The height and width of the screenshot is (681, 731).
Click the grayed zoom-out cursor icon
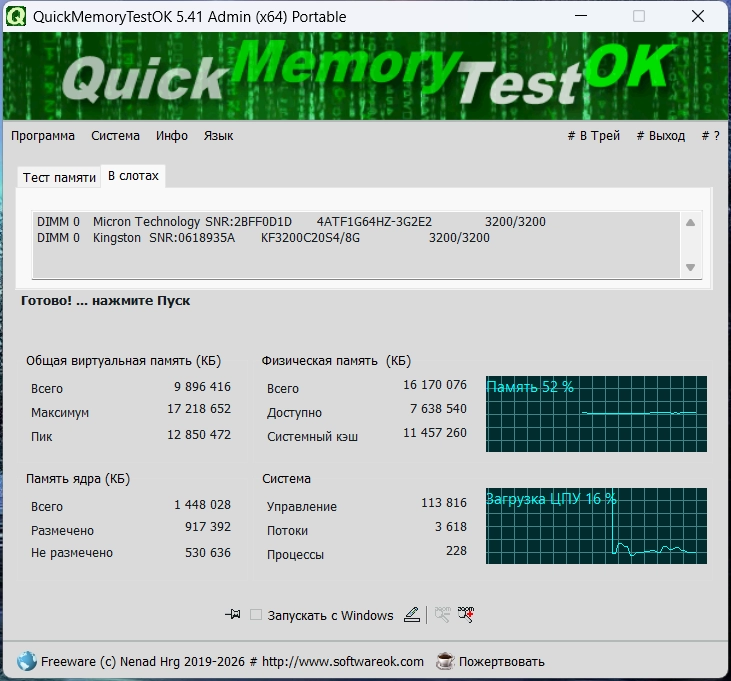pos(442,614)
